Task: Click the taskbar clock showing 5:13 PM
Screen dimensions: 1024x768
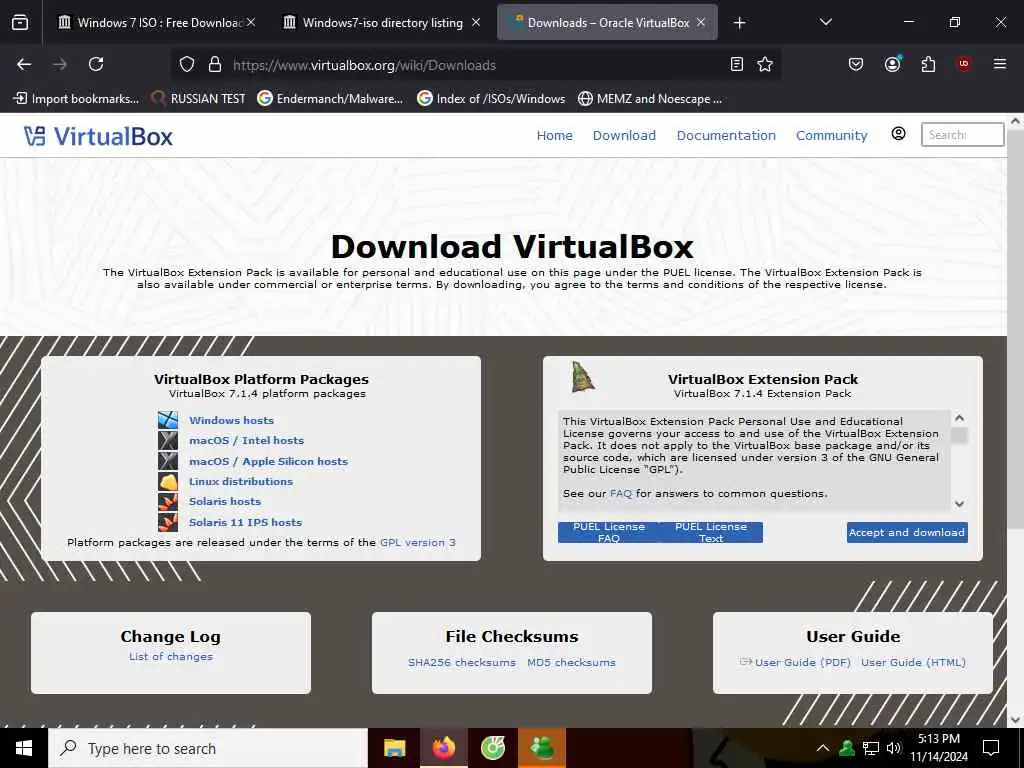Action: tap(939, 748)
